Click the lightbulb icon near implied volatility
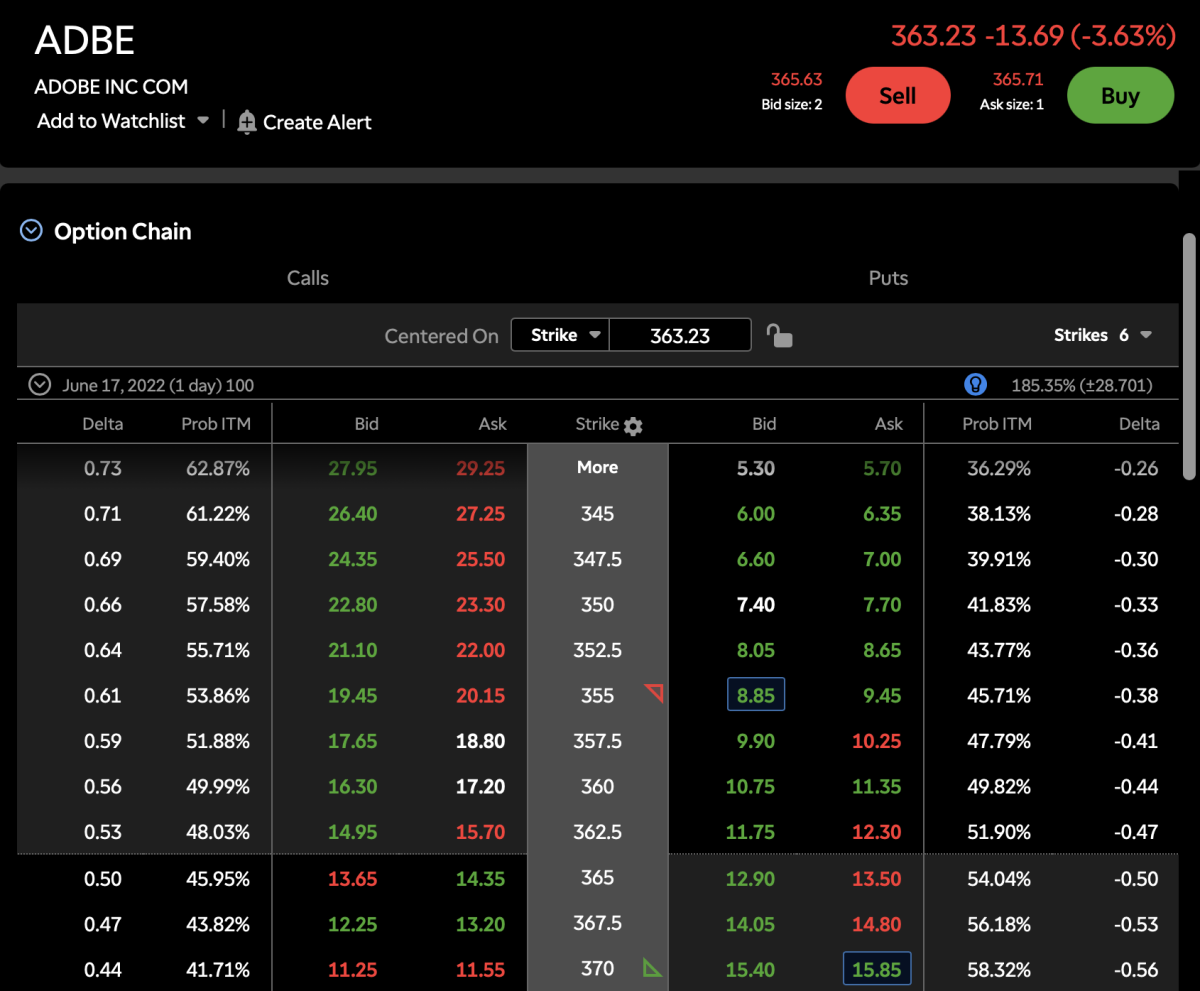1200x991 pixels. (975, 385)
